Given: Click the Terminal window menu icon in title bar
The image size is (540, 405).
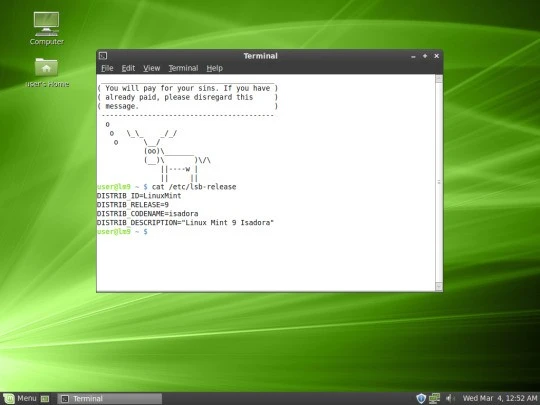Looking at the screenshot, I should coord(103,56).
